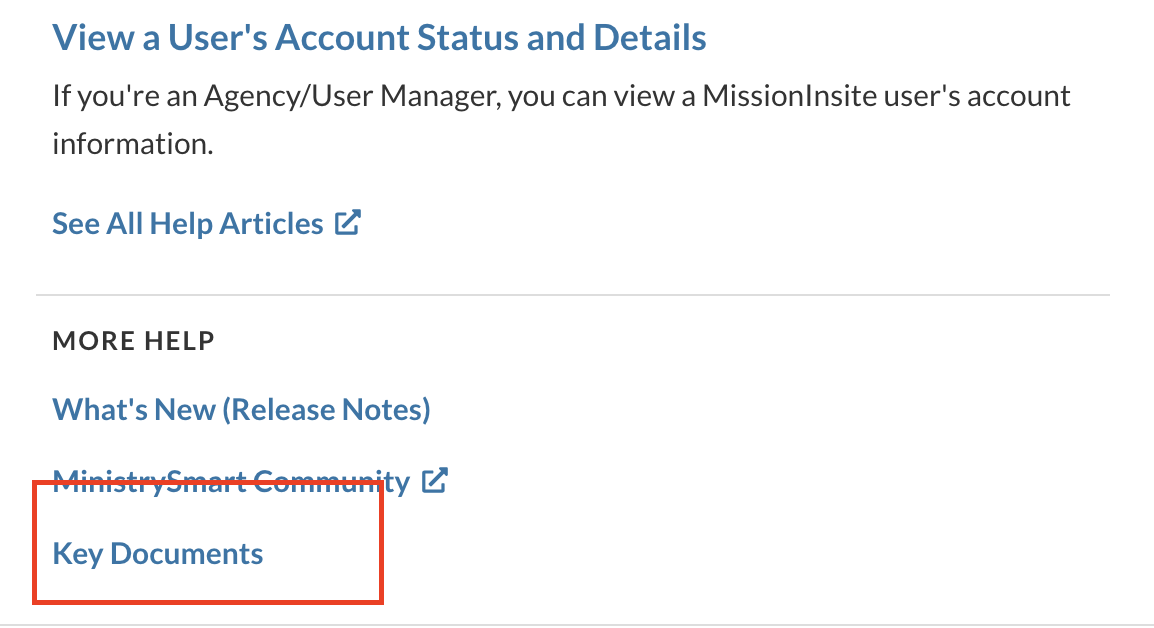Click "Help Articles" in the See All link
1154x628 pixels.
point(237,223)
